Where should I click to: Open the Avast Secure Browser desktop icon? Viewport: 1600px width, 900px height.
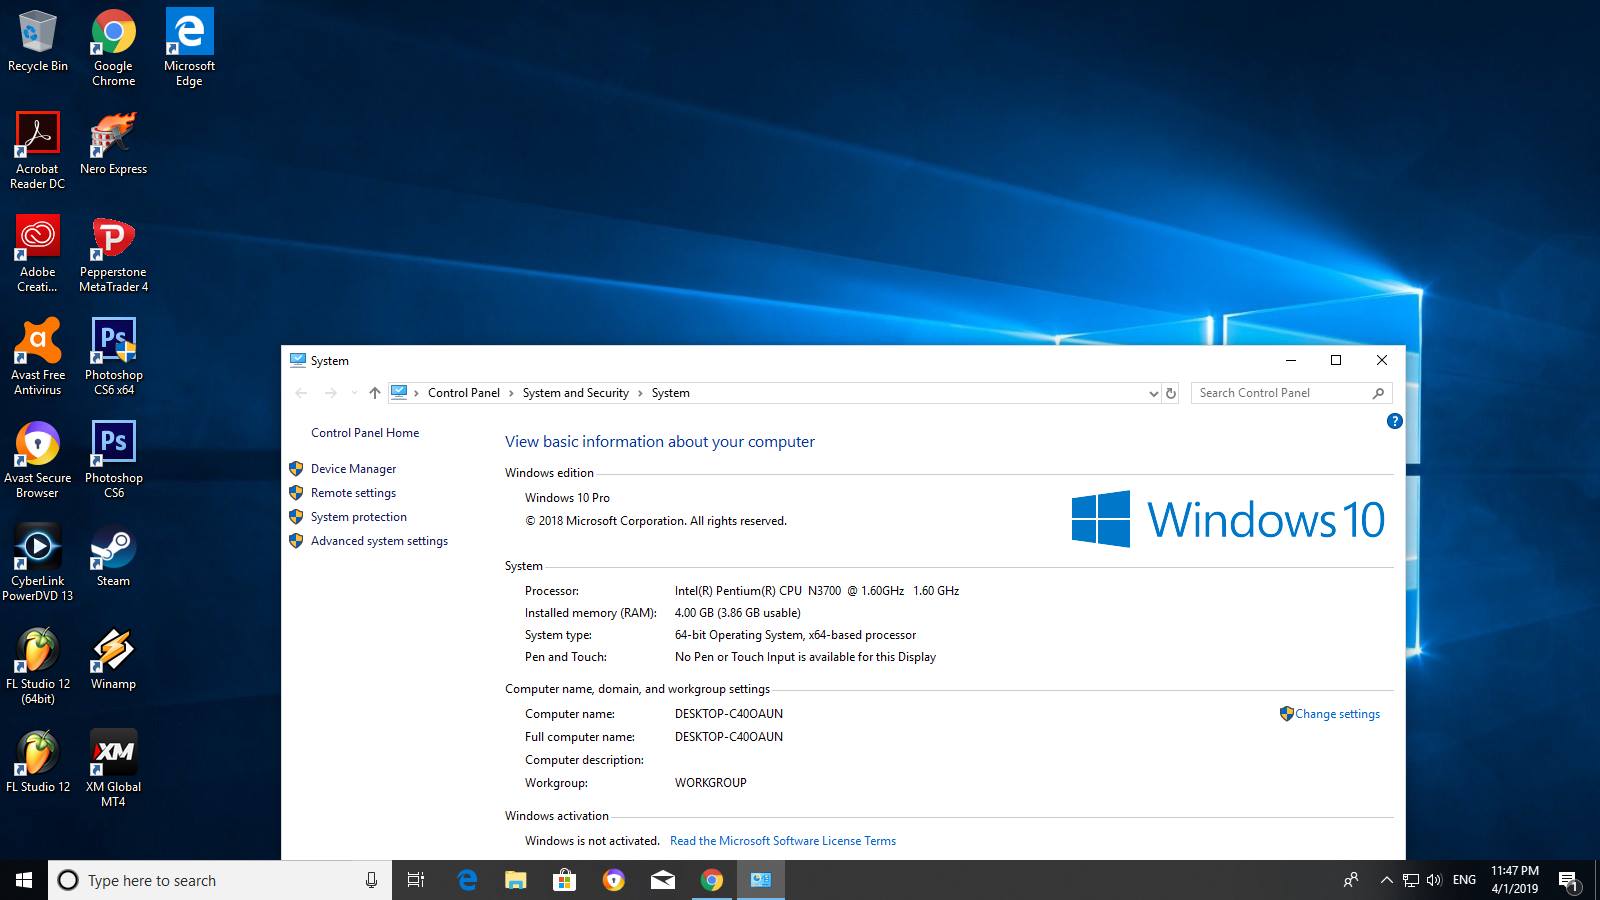(37, 460)
